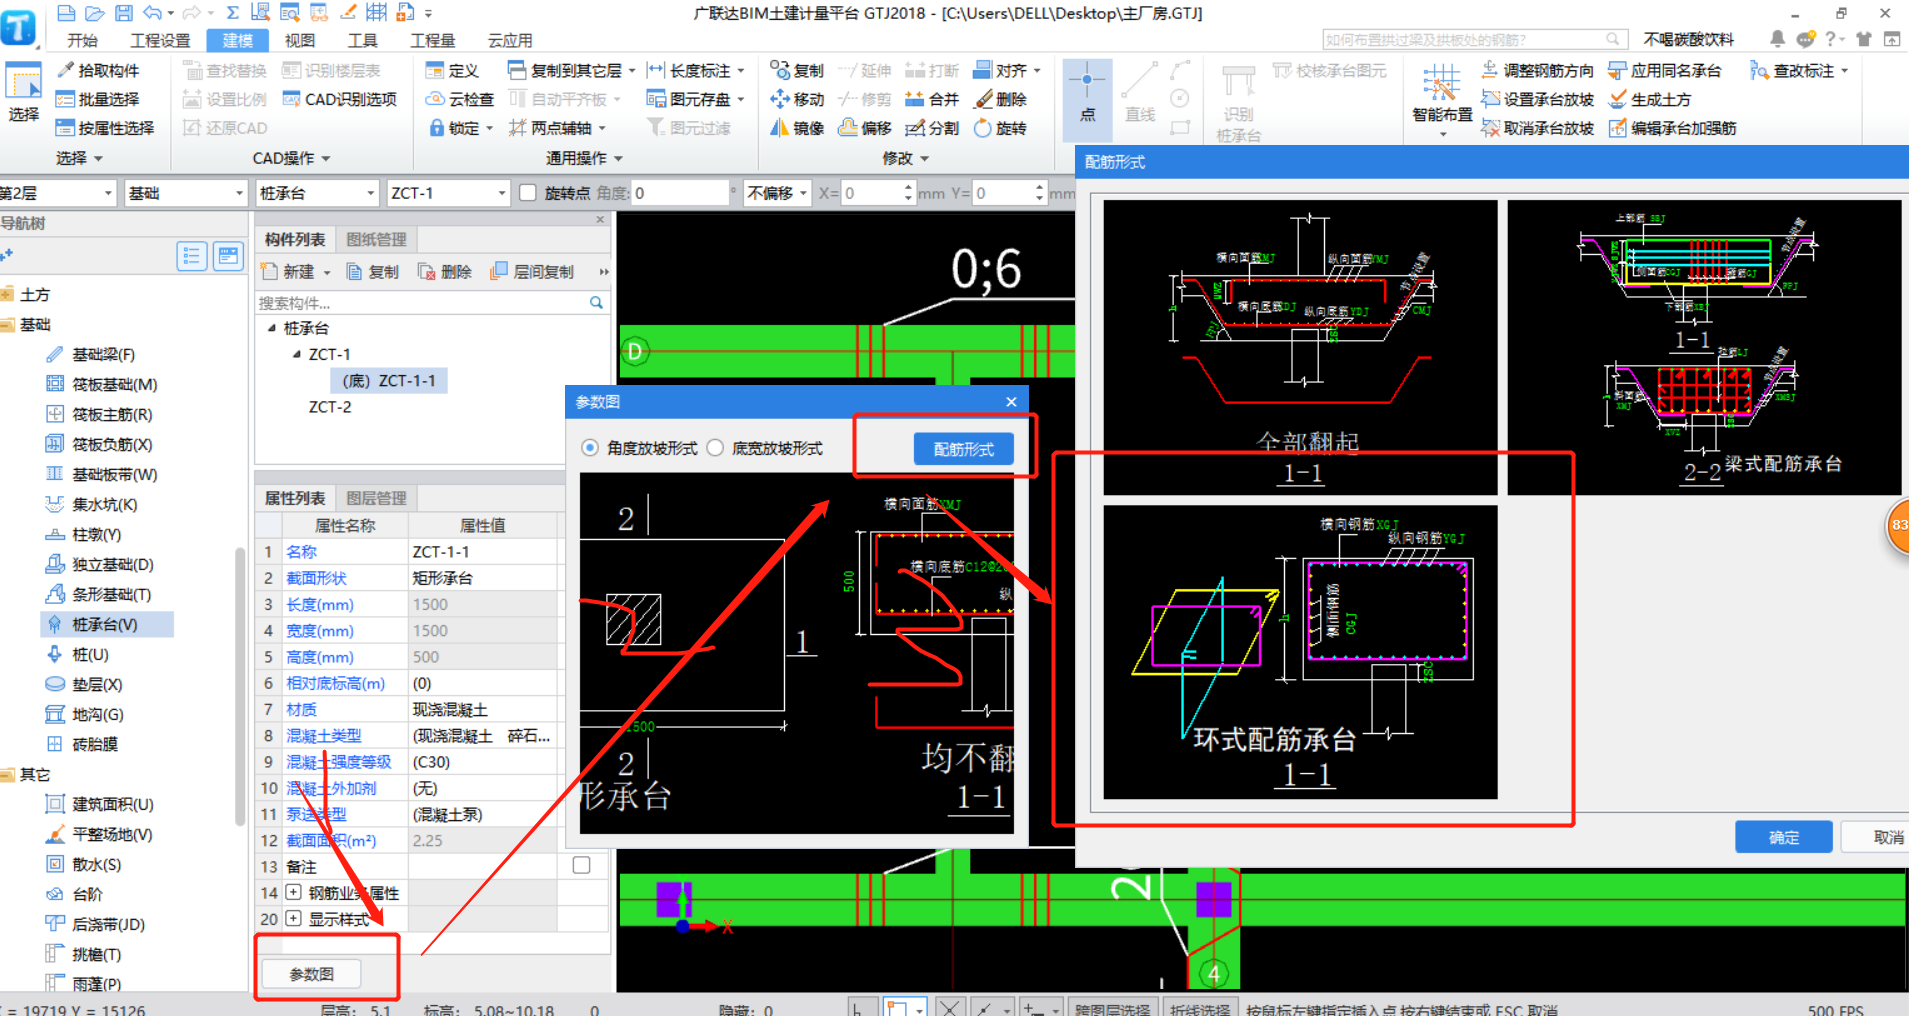This screenshot has height=1016, width=1909.
Task: Open 智能布置 smart layout
Action: pyautogui.click(x=1442, y=100)
